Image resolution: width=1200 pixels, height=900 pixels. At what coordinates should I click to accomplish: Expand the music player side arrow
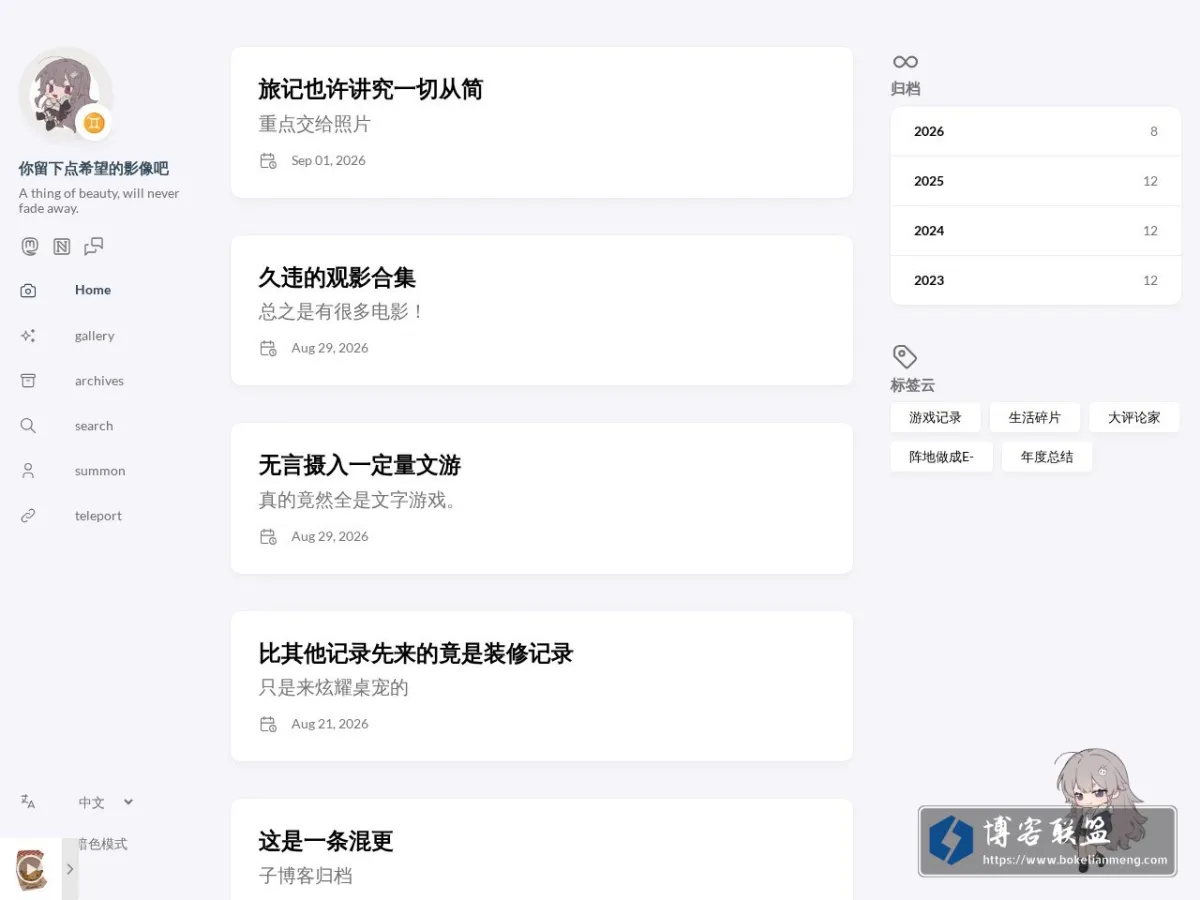coord(70,869)
